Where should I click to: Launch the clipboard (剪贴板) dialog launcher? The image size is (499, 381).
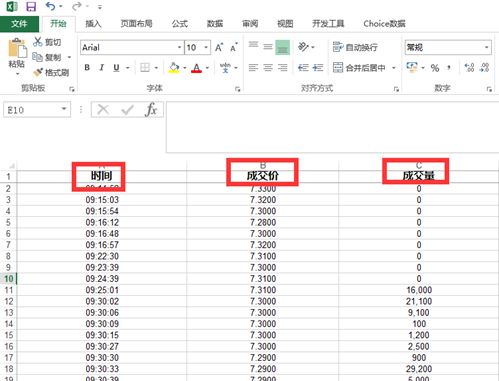(x=71, y=89)
